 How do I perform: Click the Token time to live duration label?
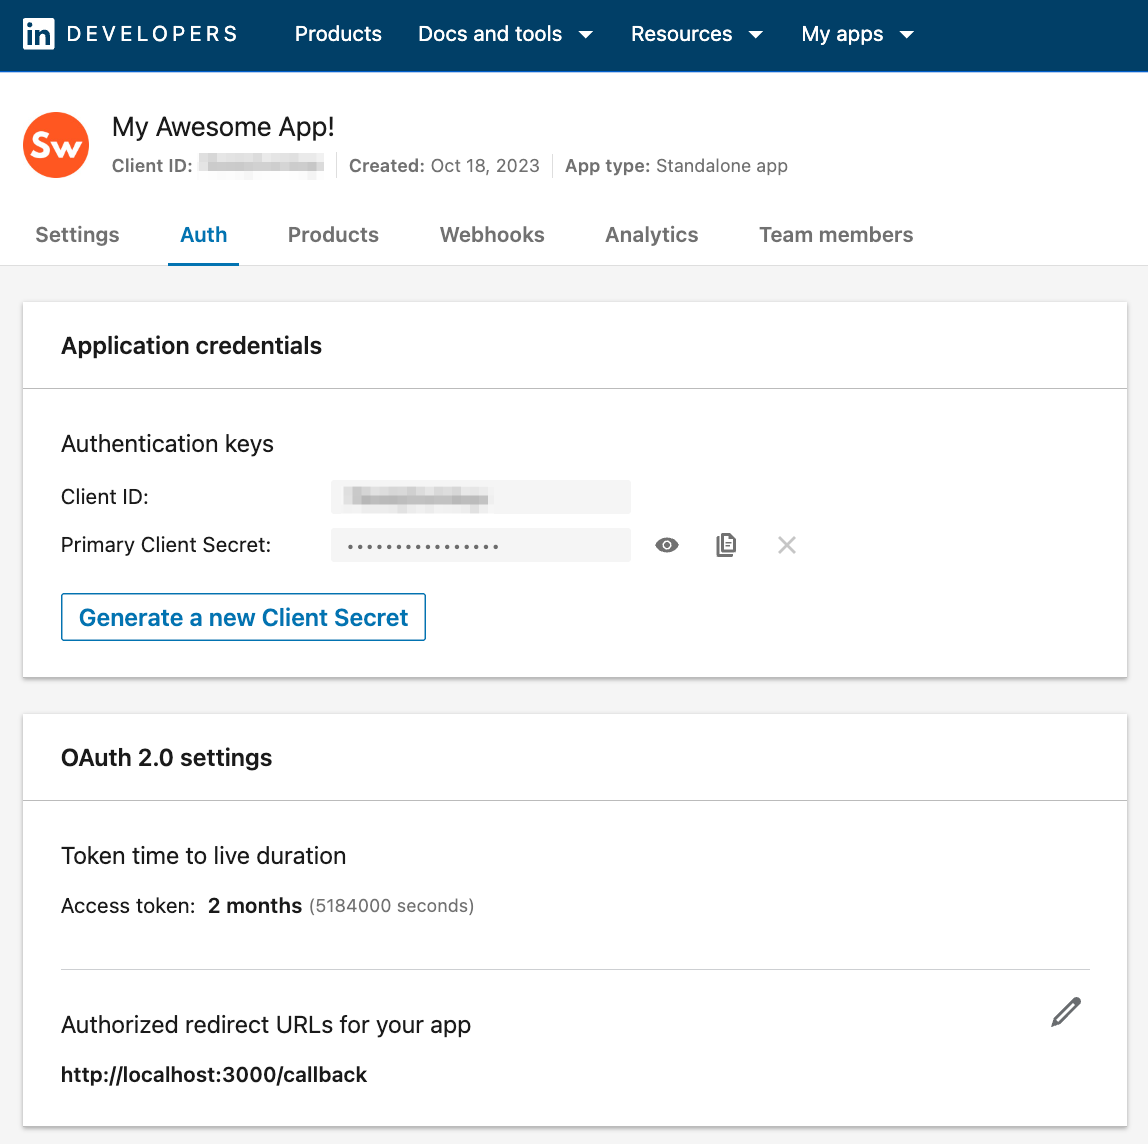pyautogui.click(x=204, y=856)
